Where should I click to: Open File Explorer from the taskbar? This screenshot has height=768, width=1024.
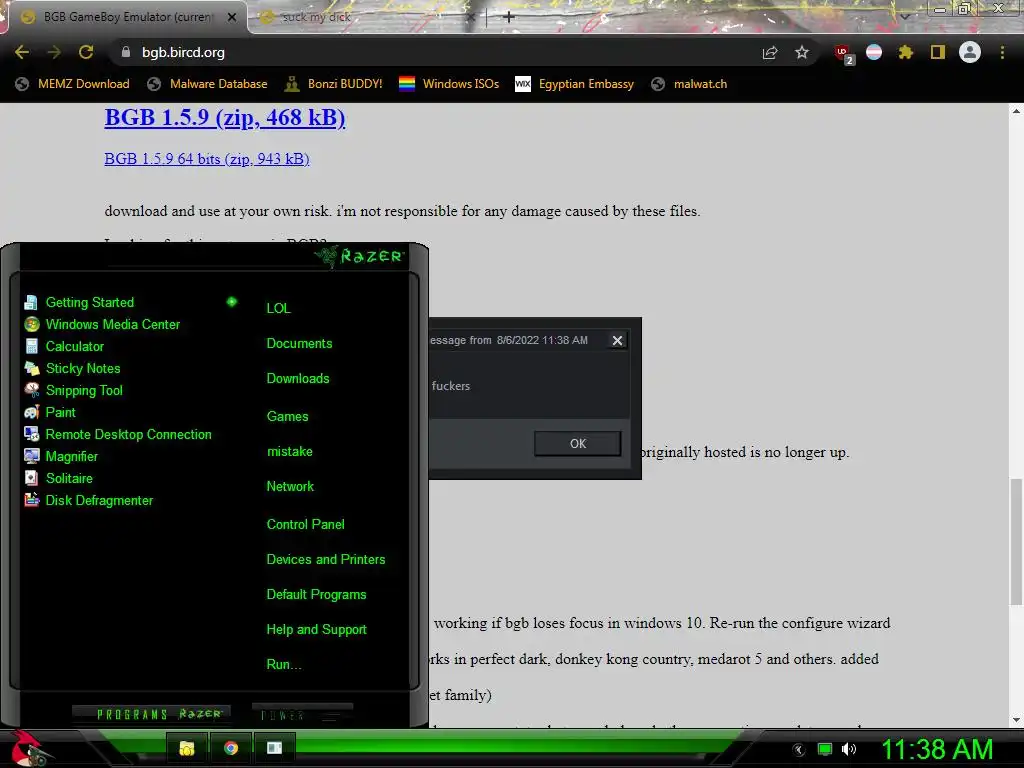pos(187,748)
